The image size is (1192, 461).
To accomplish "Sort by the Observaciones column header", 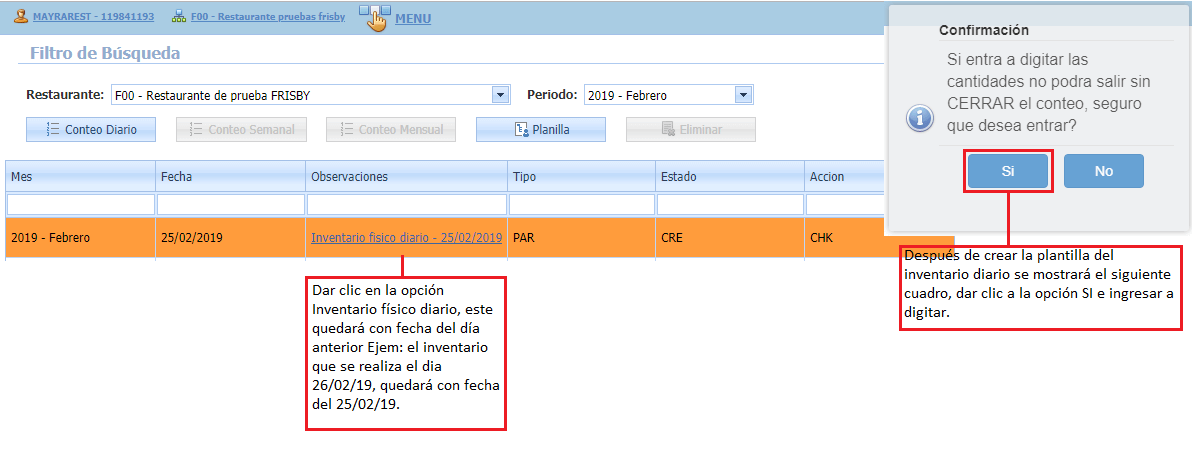I will (407, 176).
